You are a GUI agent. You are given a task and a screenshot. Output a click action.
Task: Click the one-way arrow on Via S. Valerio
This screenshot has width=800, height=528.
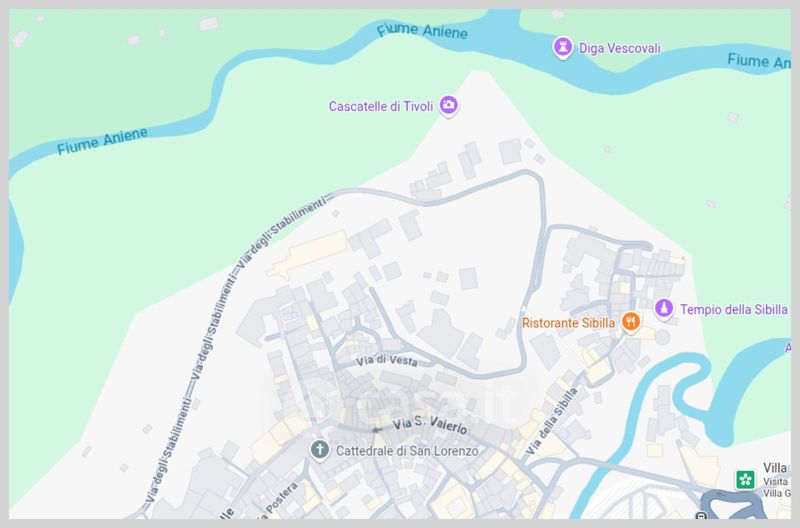click(377, 430)
